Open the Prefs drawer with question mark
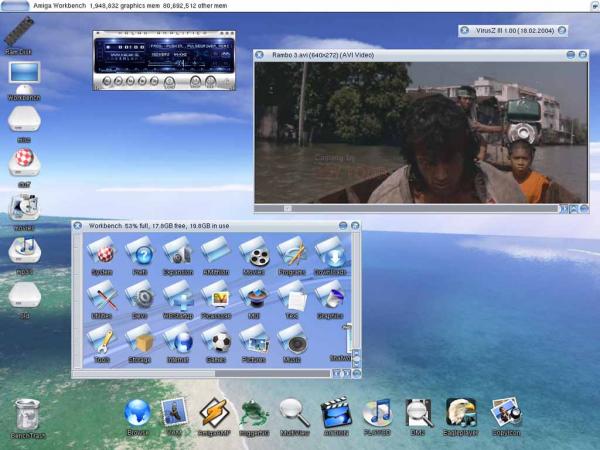The height and width of the screenshot is (450, 600). tap(140, 256)
